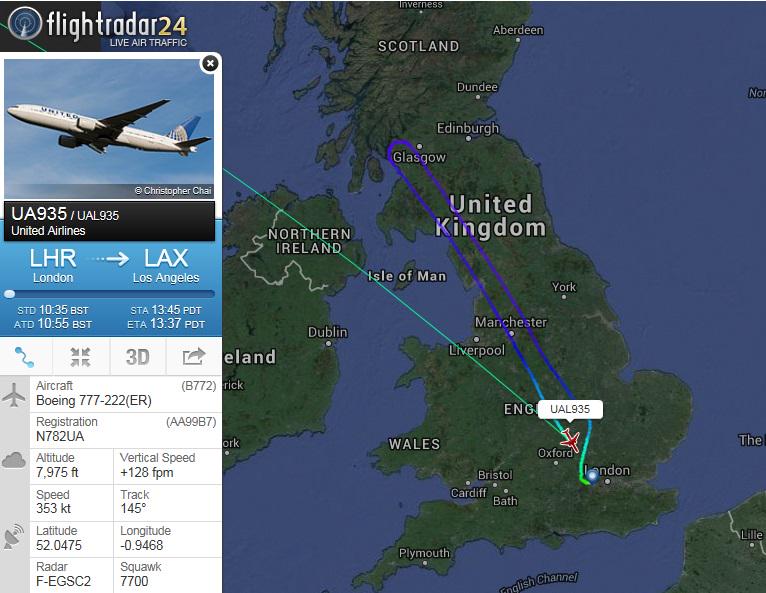Open the share flight icon
Viewport: 766px width, 593px height.
(x=194, y=357)
